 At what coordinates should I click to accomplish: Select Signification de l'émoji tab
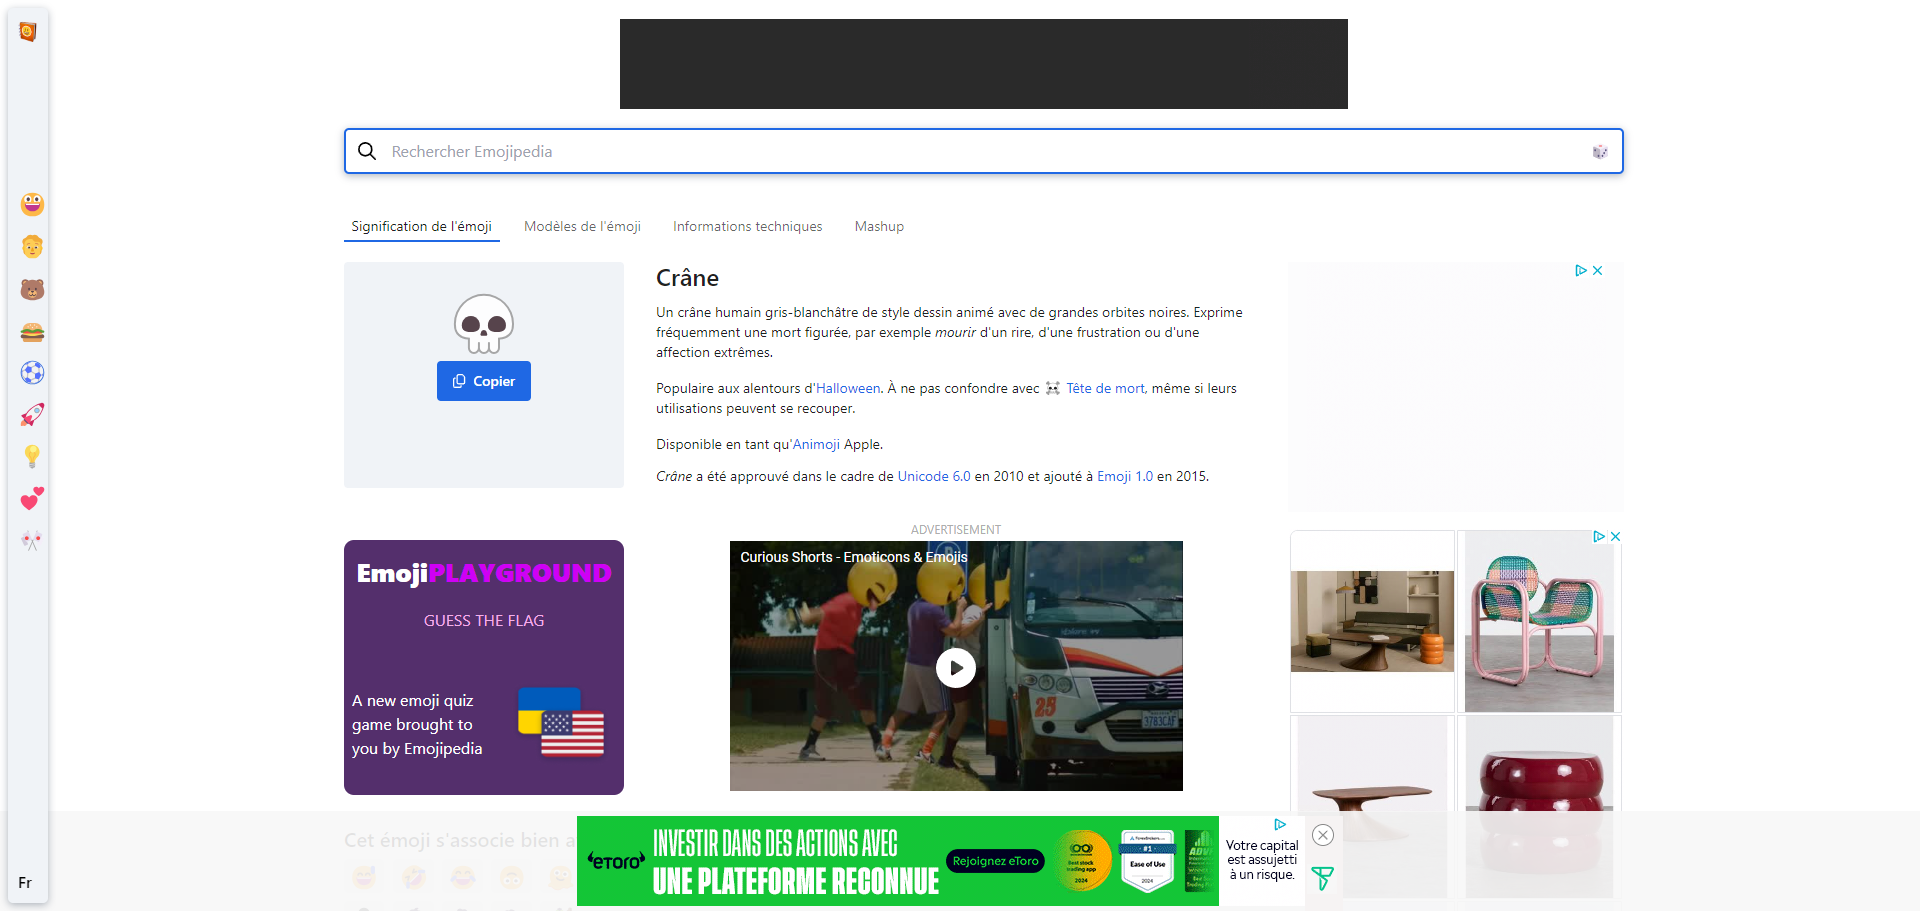[x=421, y=227]
